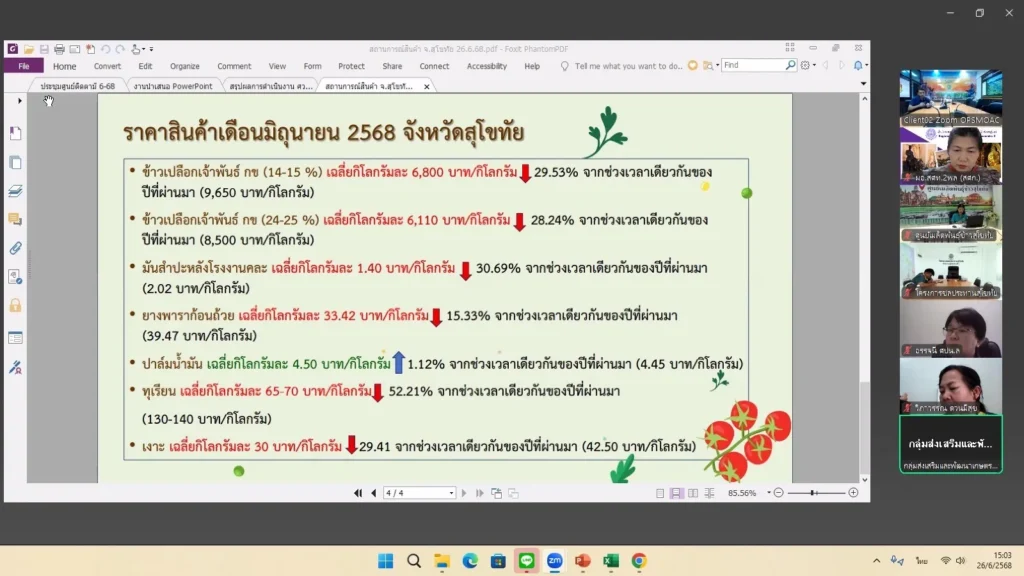
Task: Expand the document tab list arrow
Action: tap(863, 84)
